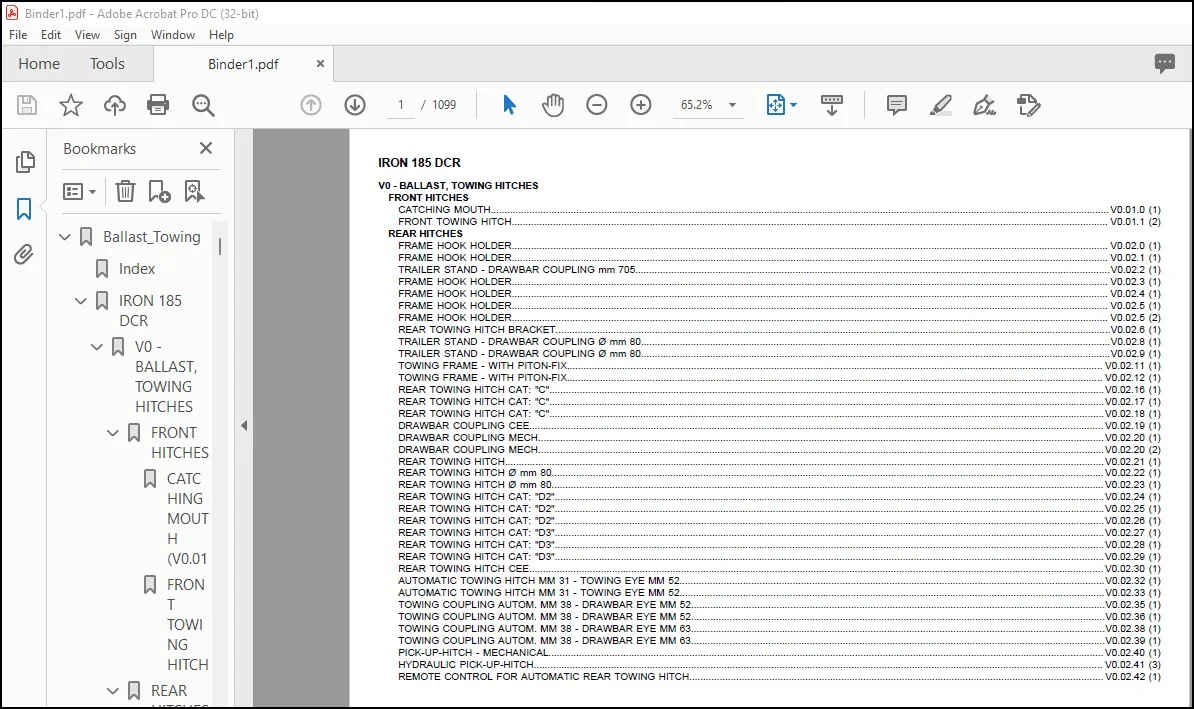The image size is (1194, 709).
Task: Select the arrow selection tool
Action: (509, 105)
